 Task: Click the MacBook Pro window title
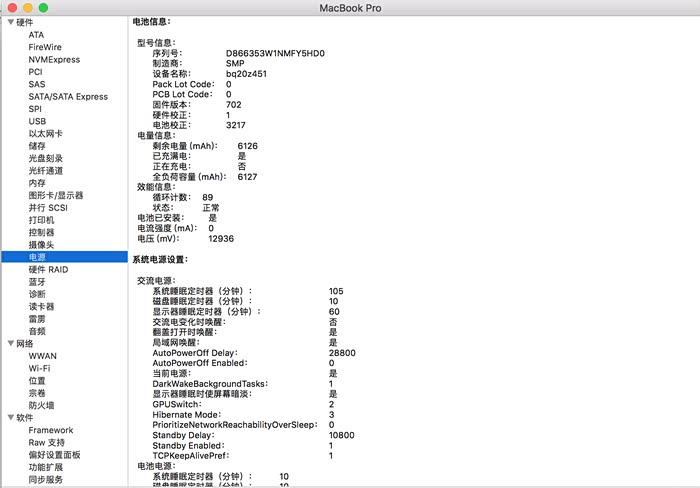(x=350, y=8)
